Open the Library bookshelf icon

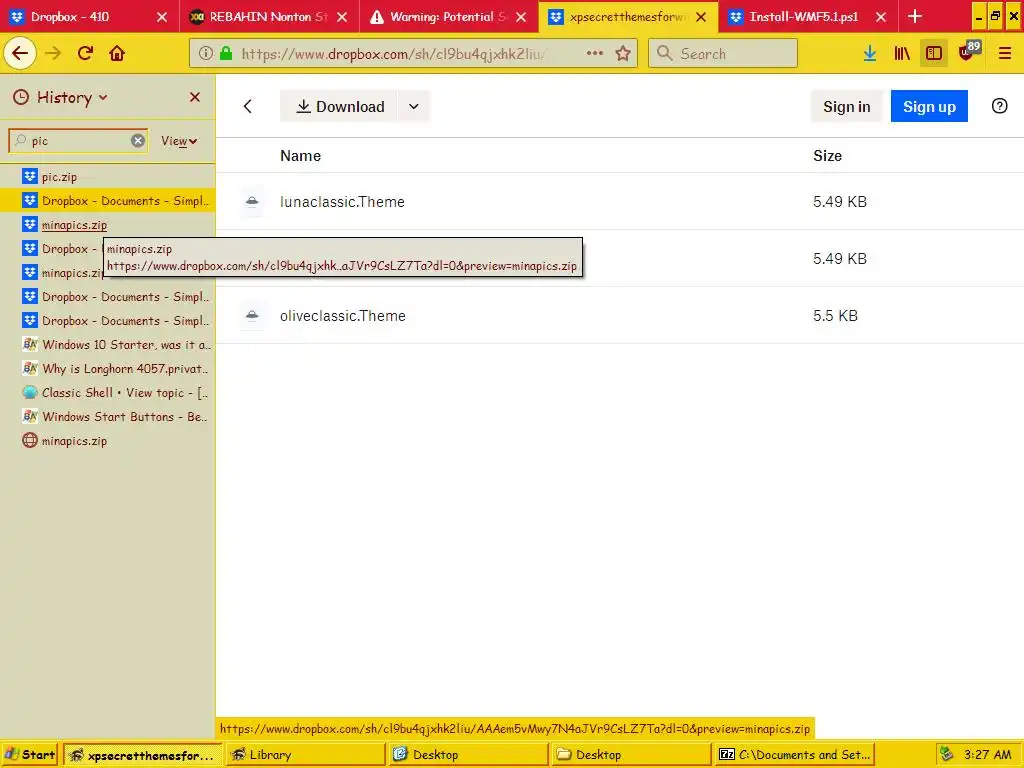[902, 53]
